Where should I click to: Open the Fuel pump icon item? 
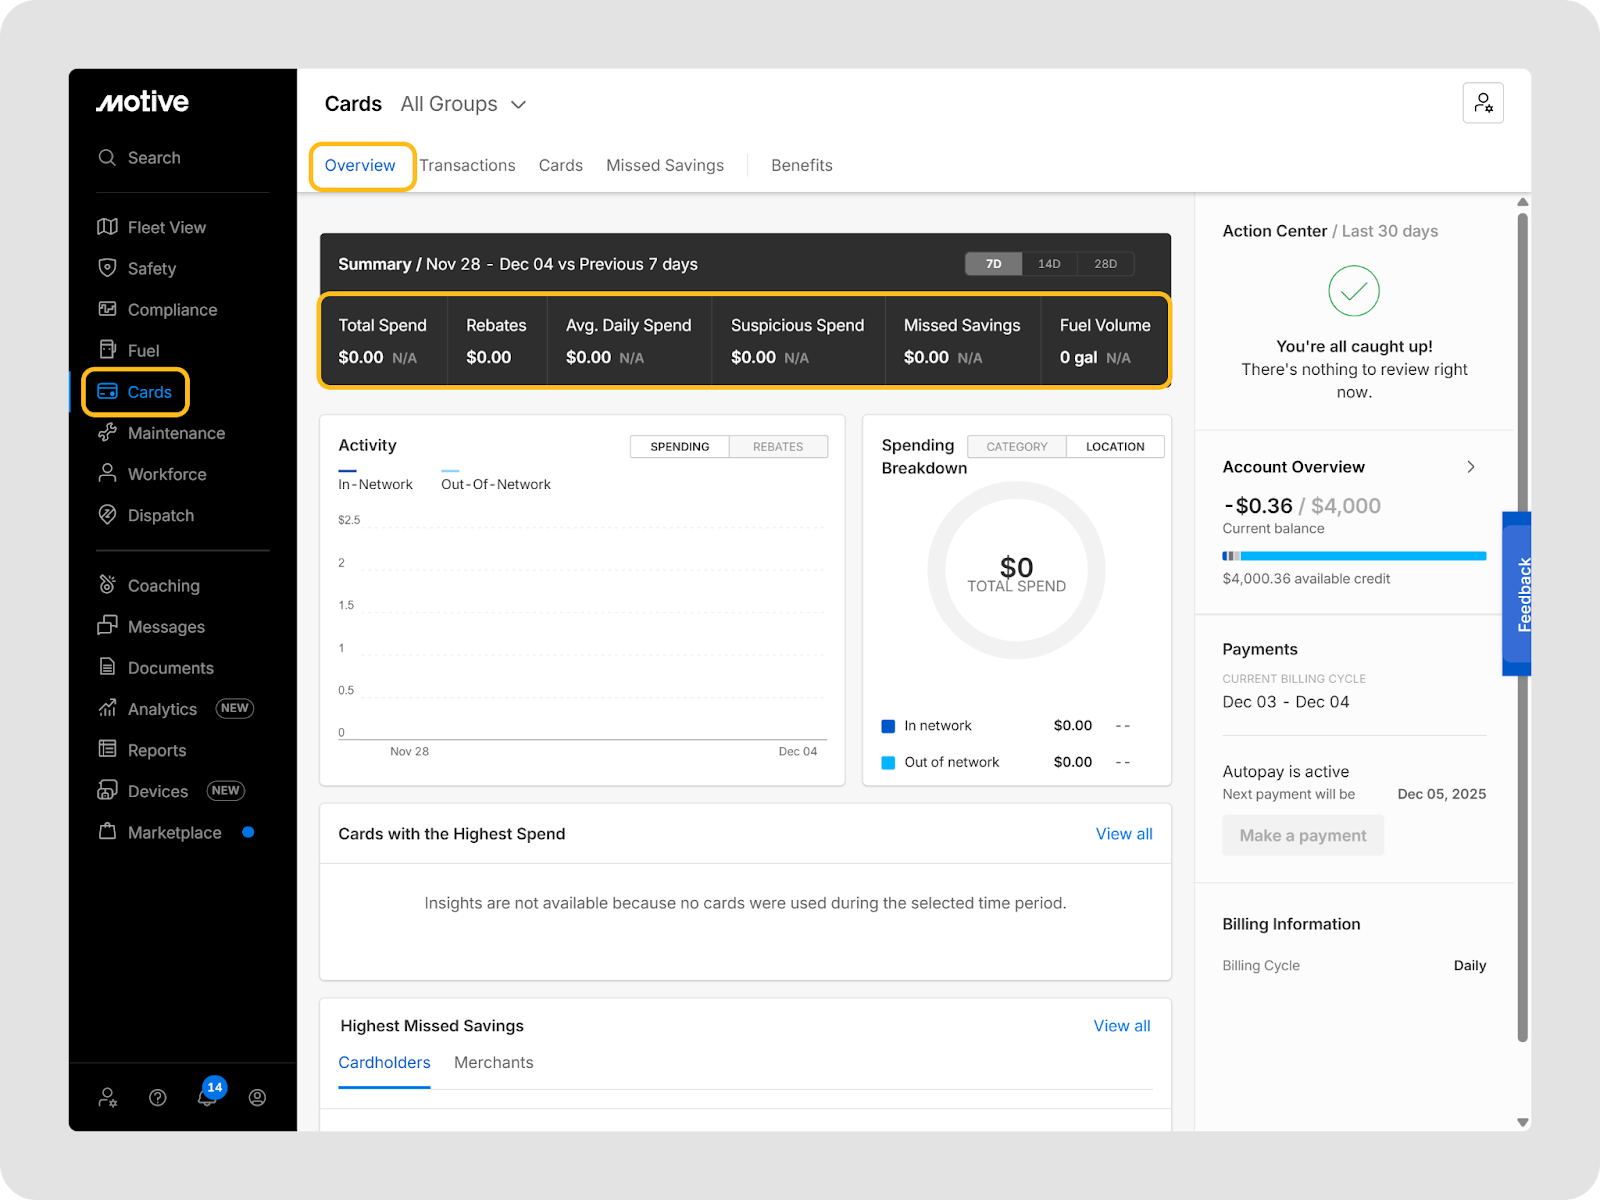click(107, 350)
